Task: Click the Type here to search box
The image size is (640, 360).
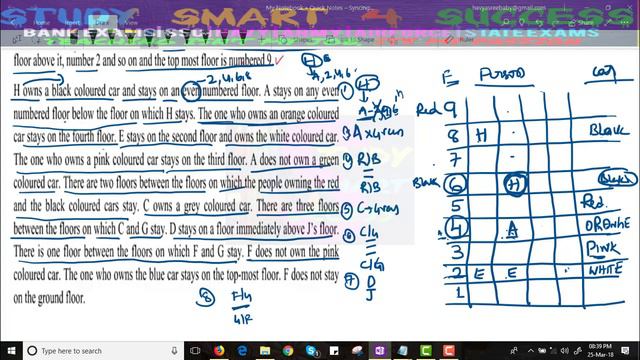Action: point(103,351)
